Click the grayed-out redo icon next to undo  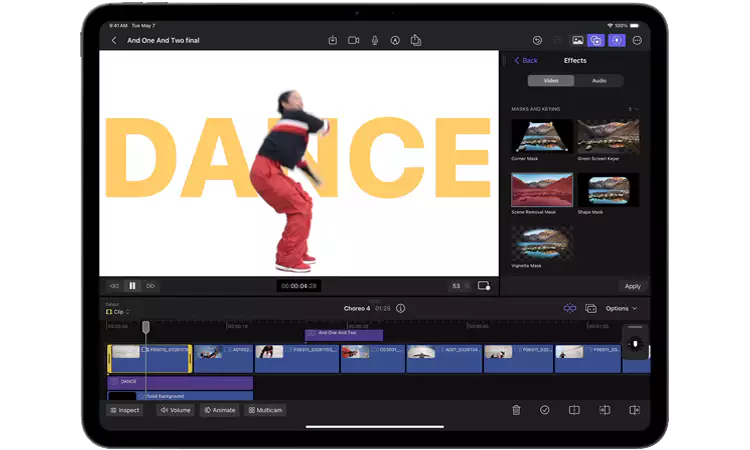557,41
